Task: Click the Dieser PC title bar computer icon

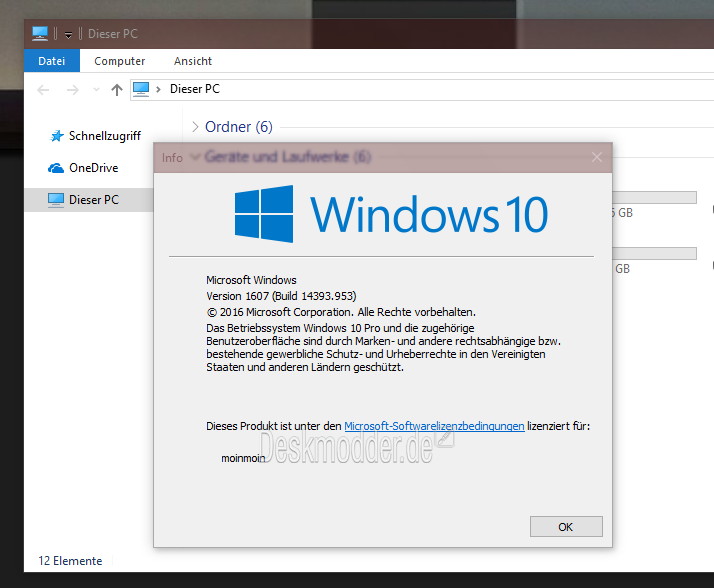Action: coord(40,34)
